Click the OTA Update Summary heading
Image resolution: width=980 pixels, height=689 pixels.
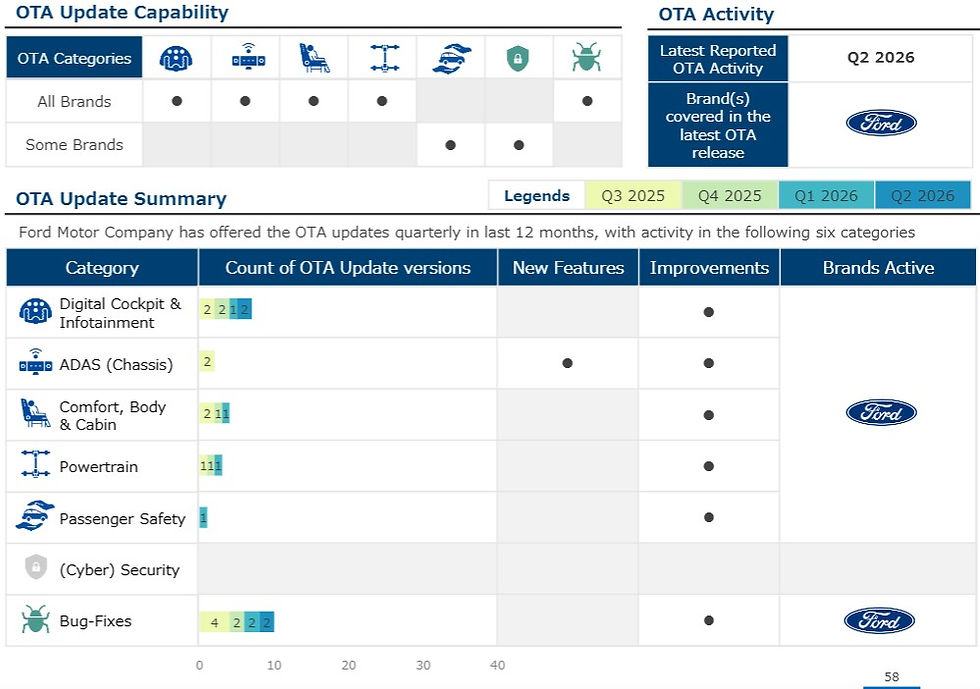(x=121, y=199)
